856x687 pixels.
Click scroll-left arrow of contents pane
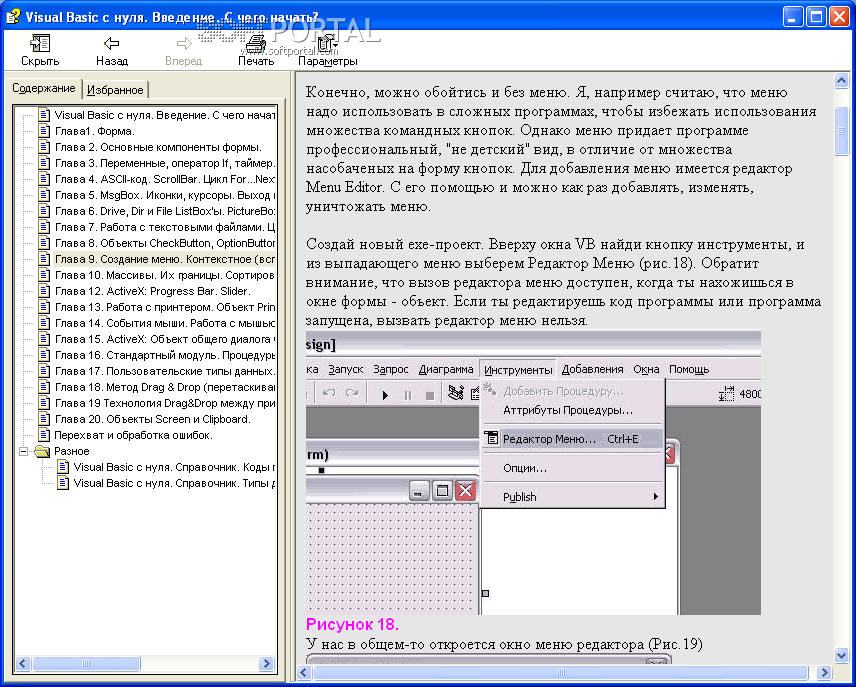click(x=22, y=664)
